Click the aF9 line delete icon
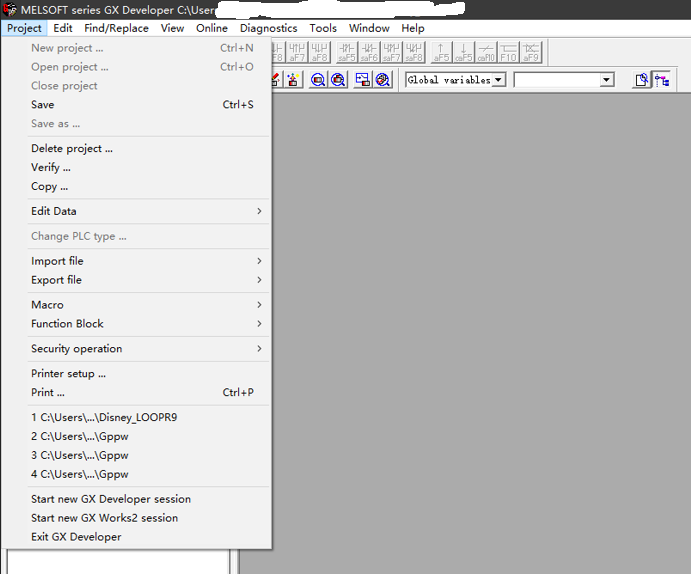Image resolution: width=691 pixels, height=574 pixels. 532,52
